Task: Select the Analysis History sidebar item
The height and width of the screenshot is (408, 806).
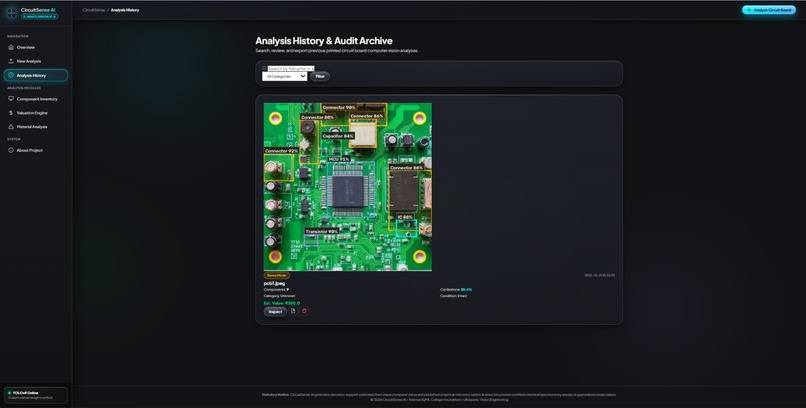Action: pyautogui.click(x=35, y=75)
